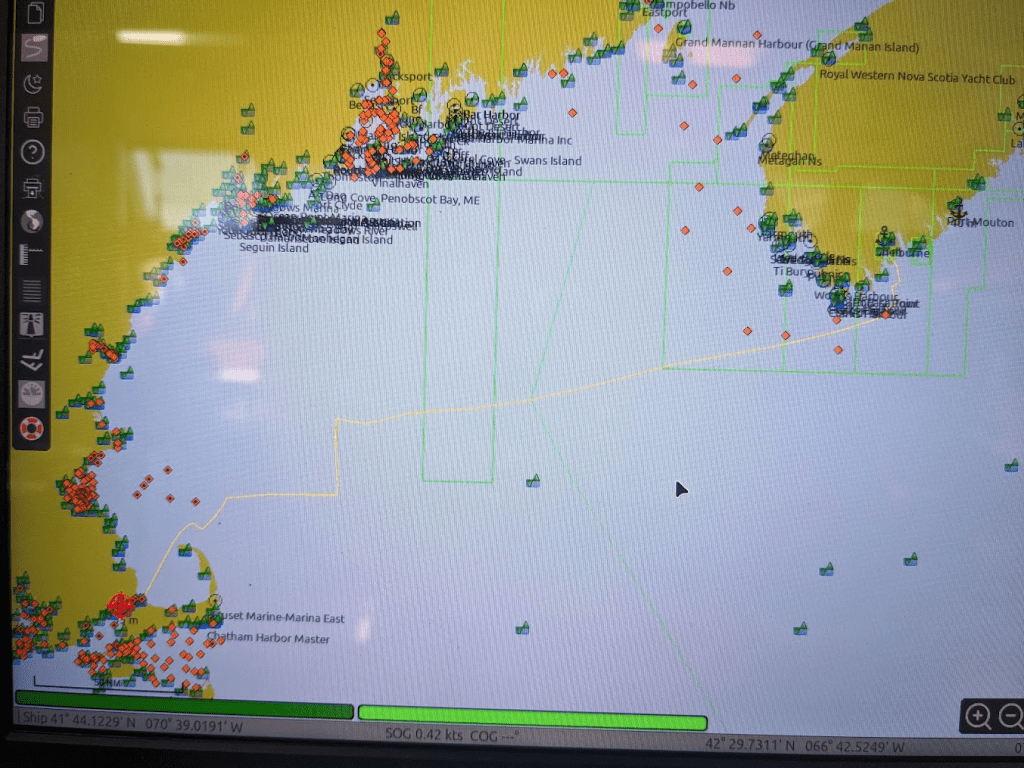Zoom in with magnifier plus button
The width and height of the screenshot is (1024, 768).
(x=978, y=716)
